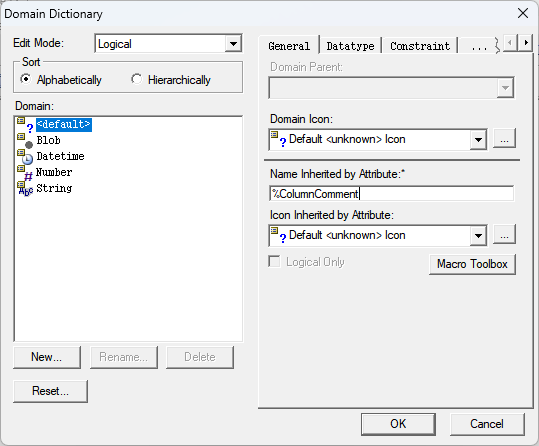Click the Name Inherited by Attribute field
Image resolution: width=539 pixels, height=446 pixels.
pyautogui.click(x=392, y=194)
